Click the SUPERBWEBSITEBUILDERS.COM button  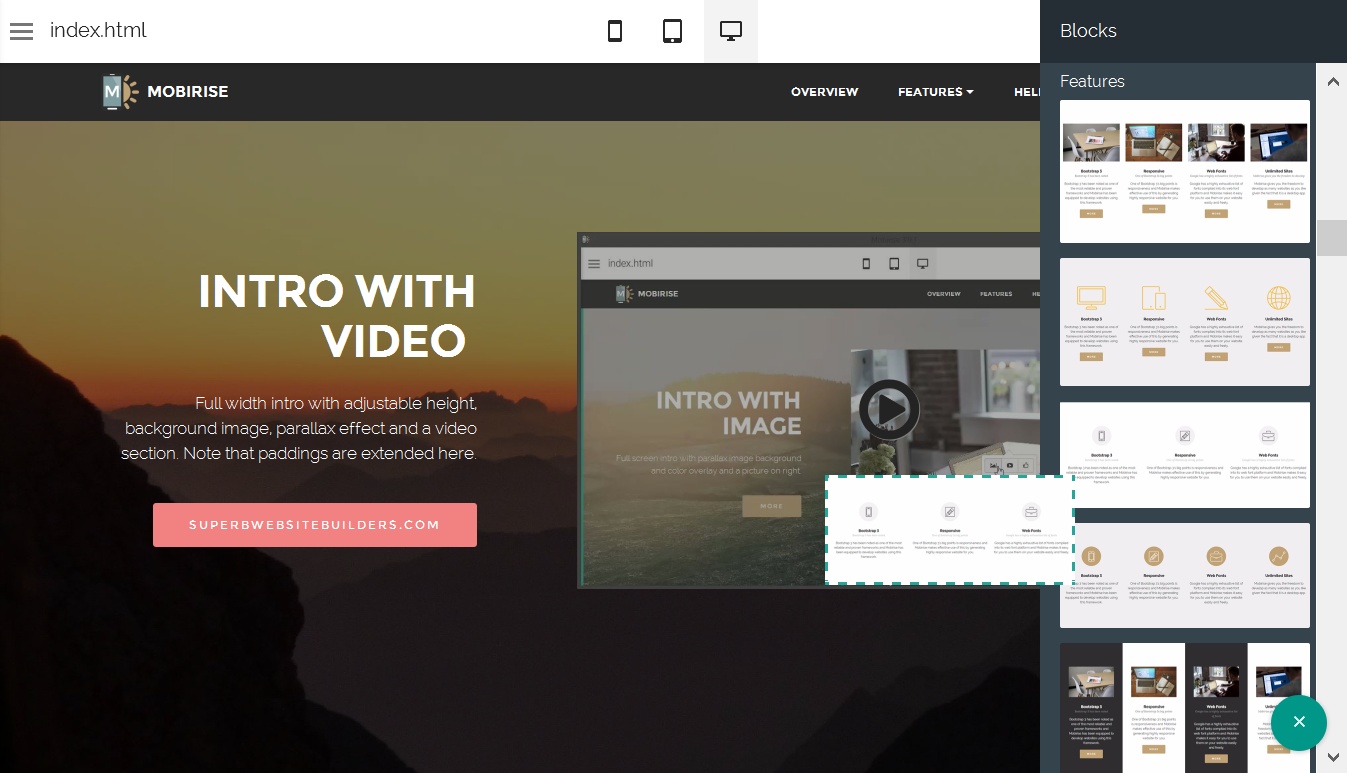314,524
